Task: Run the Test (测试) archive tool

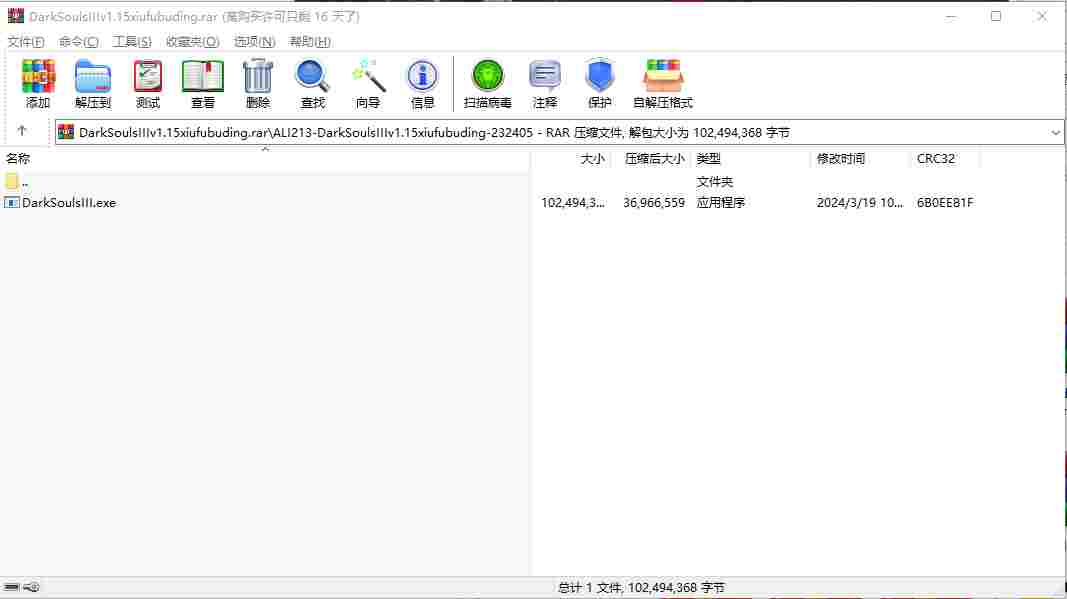Action: coord(148,83)
